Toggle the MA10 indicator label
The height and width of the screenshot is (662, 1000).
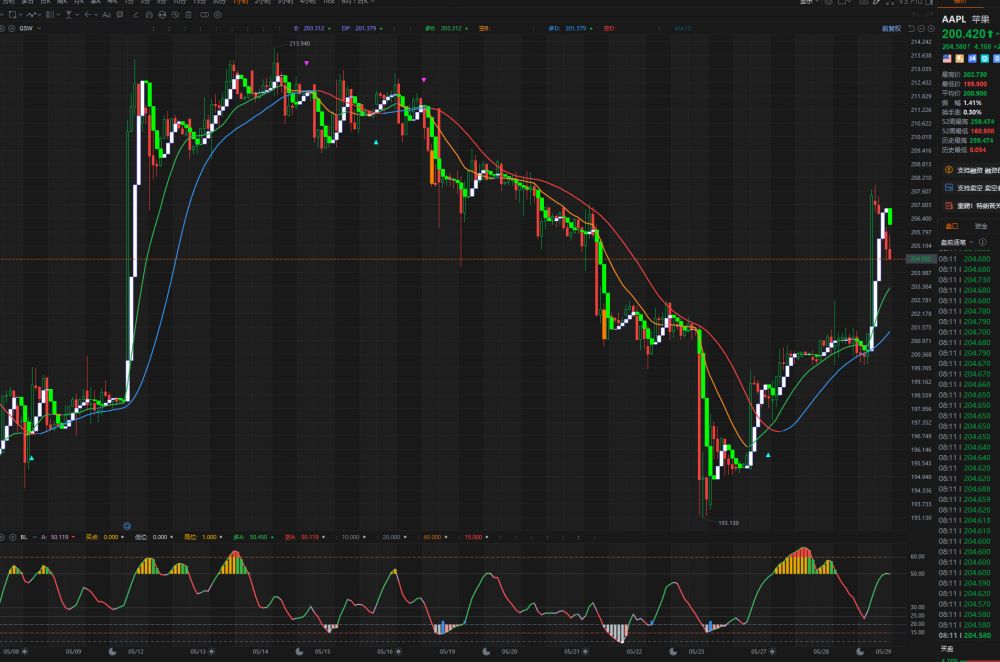click(683, 29)
